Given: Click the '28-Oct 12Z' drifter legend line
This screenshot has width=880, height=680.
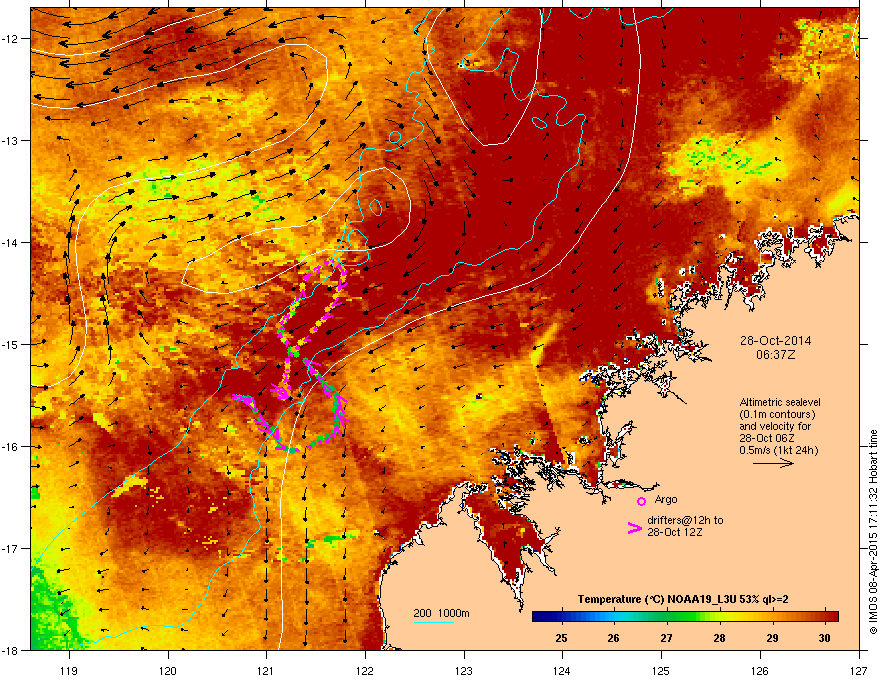Looking at the screenshot, I should 675,532.
